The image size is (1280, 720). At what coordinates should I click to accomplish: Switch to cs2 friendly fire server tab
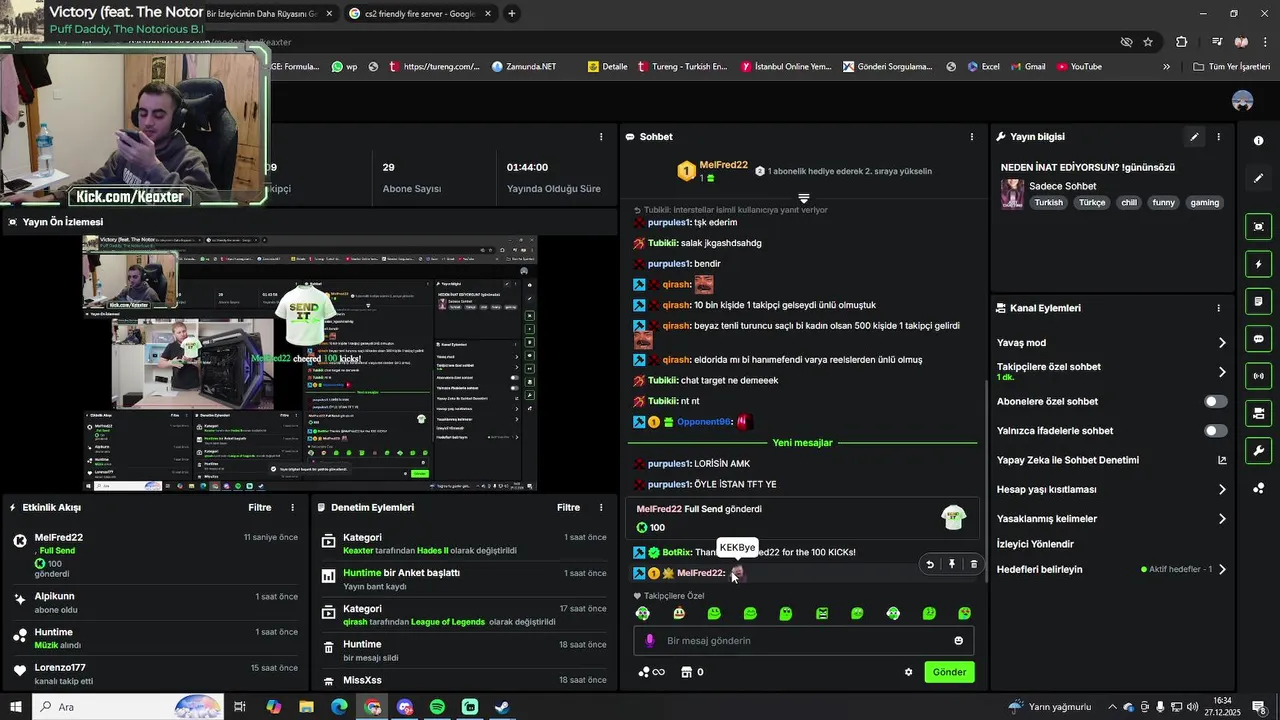point(418,14)
